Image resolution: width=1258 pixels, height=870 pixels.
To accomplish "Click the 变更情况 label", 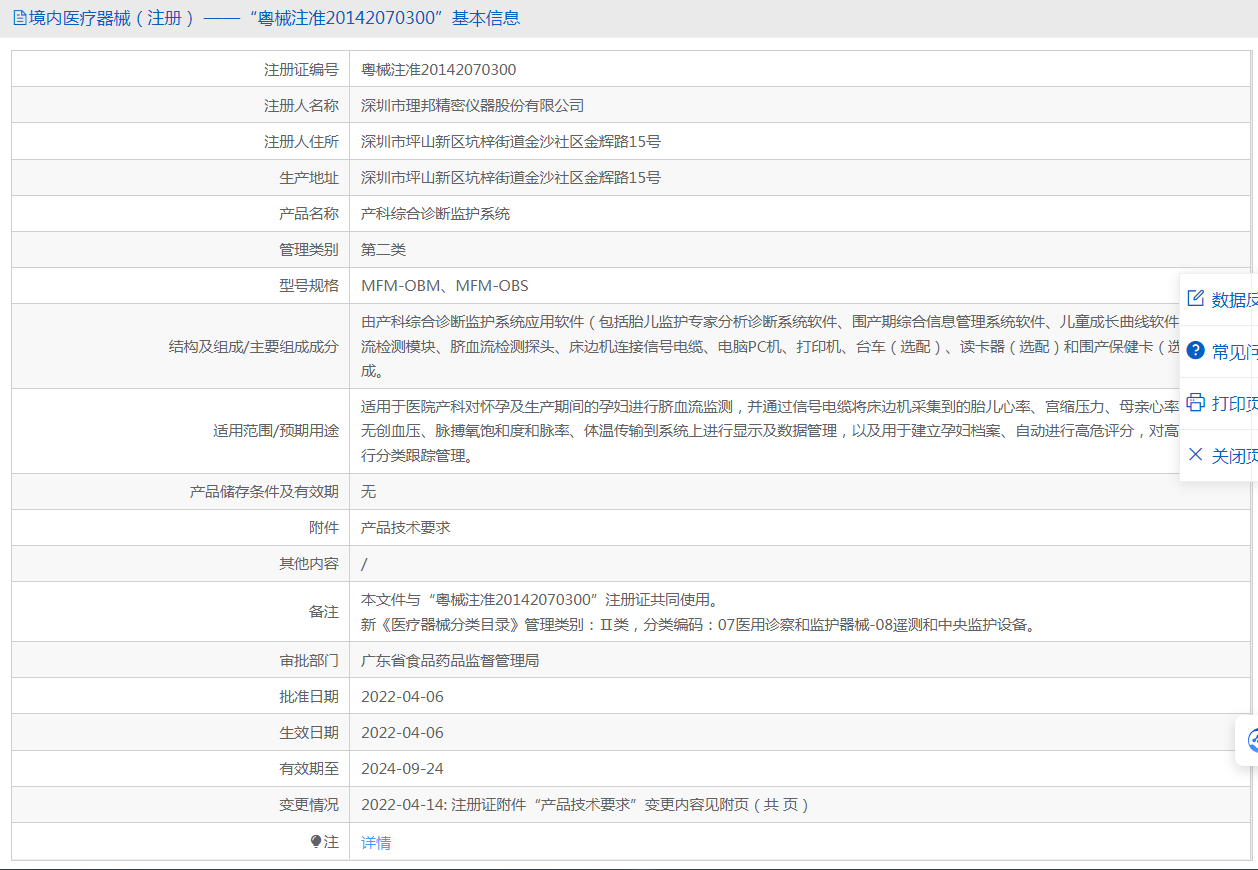I will pyautogui.click(x=309, y=805).
